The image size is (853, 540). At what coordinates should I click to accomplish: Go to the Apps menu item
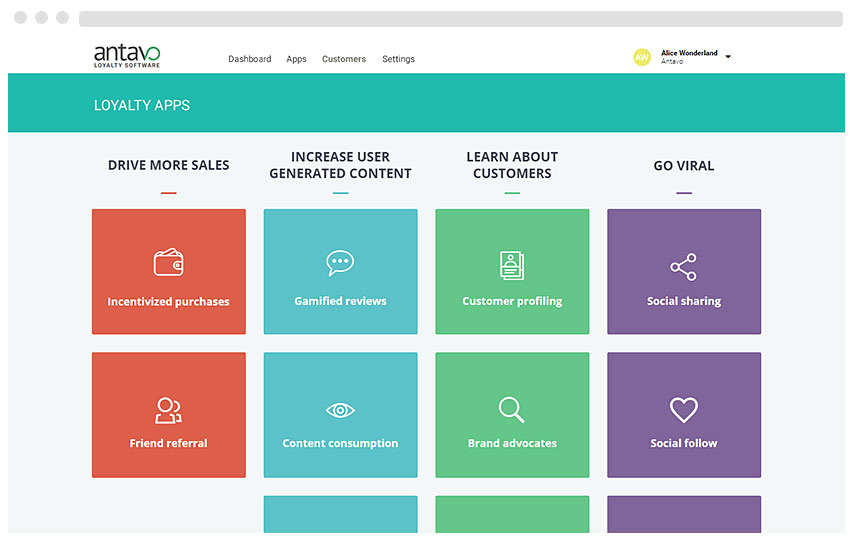click(296, 59)
